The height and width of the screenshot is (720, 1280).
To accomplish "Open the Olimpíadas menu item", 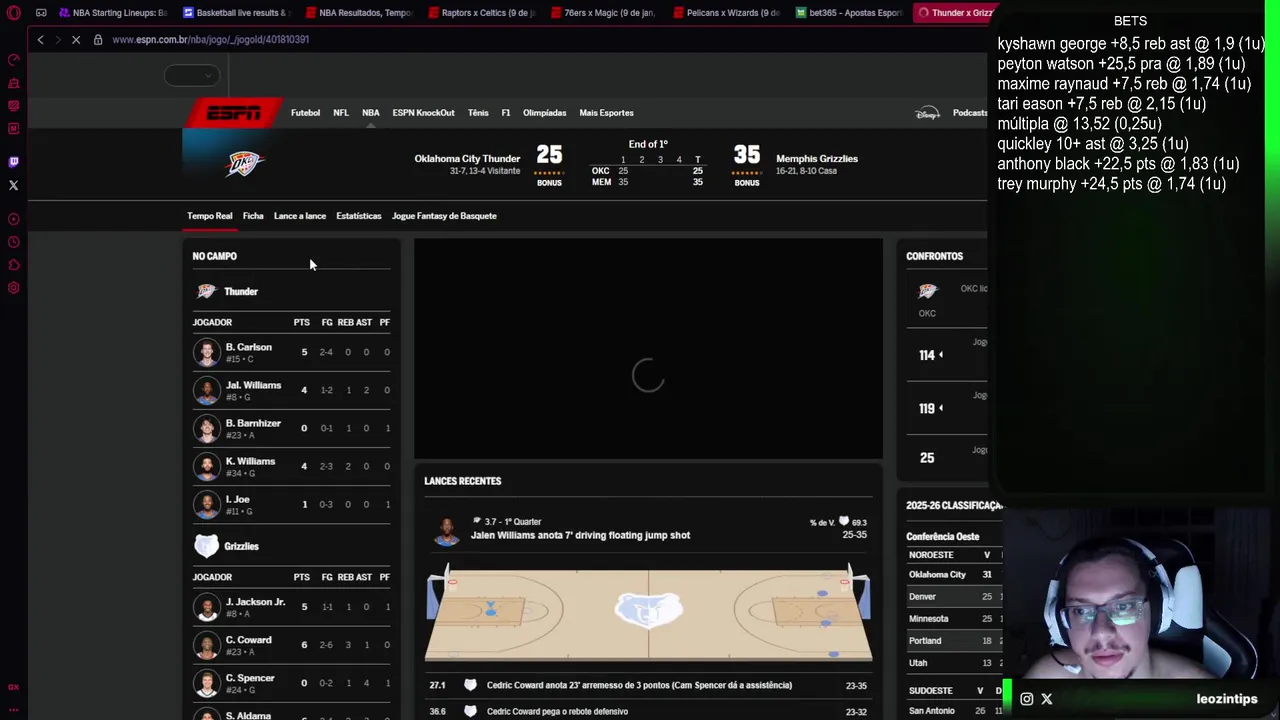I will (544, 113).
